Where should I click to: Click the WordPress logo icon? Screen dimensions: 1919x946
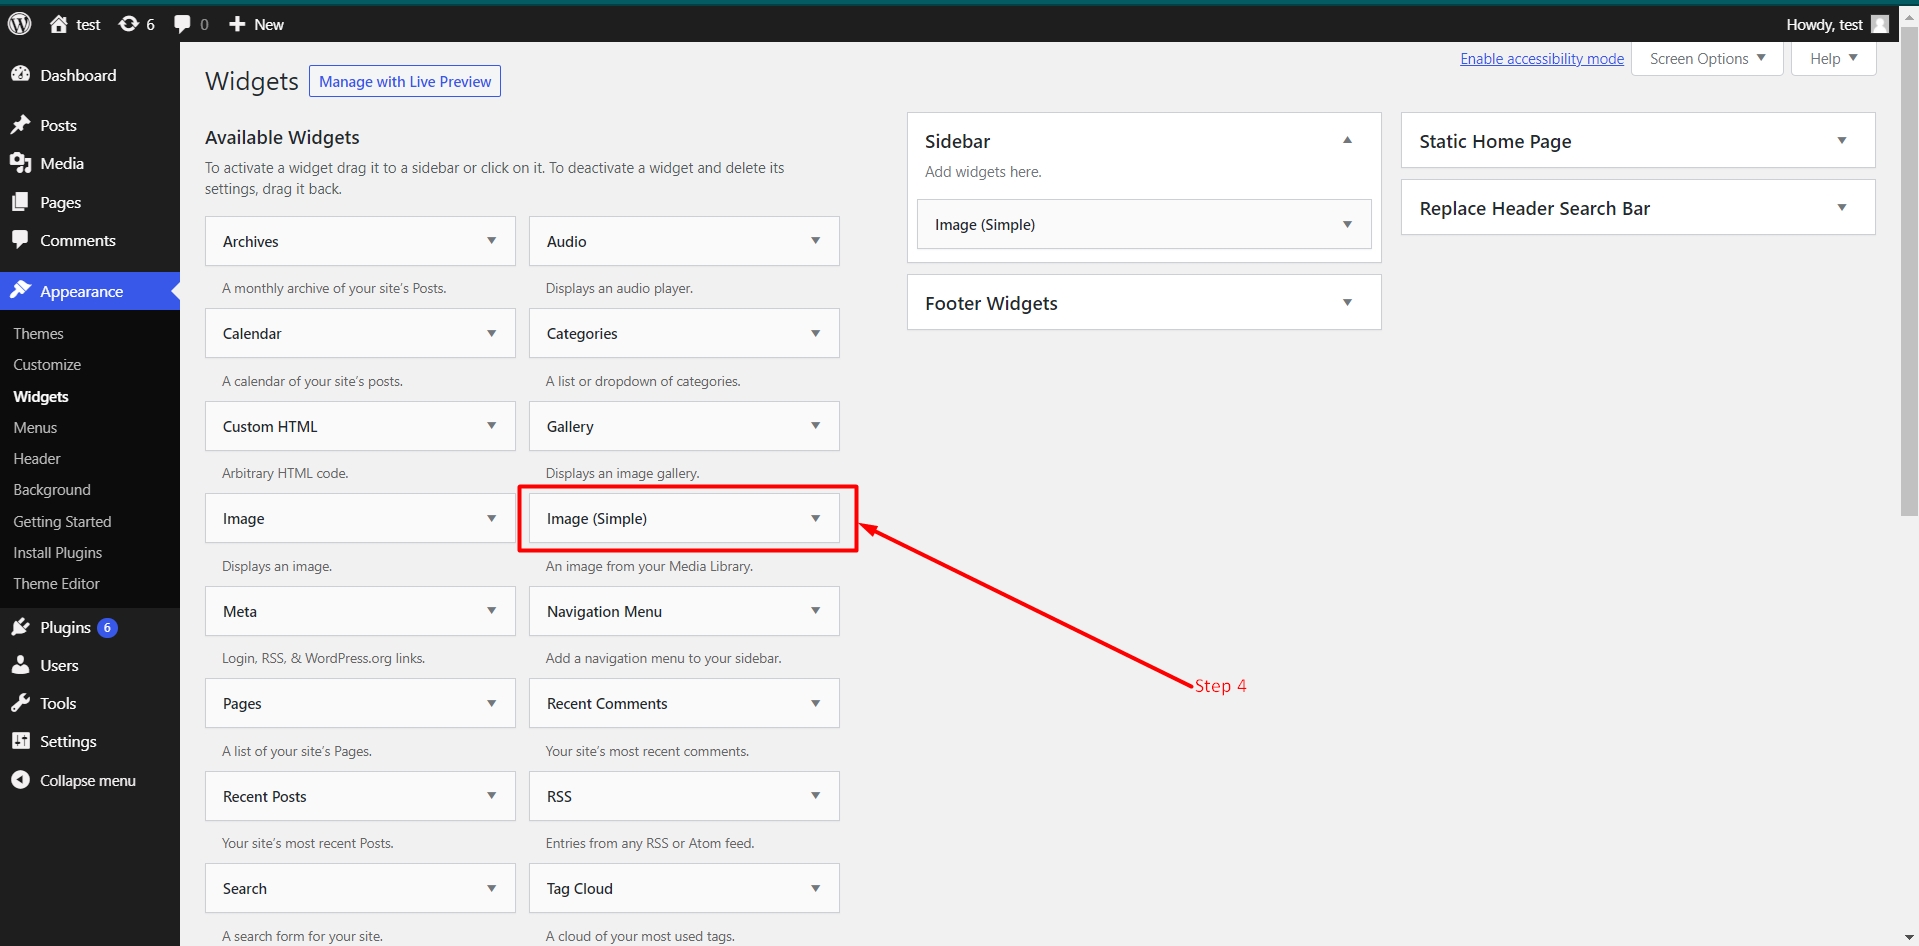[x=20, y=24]
